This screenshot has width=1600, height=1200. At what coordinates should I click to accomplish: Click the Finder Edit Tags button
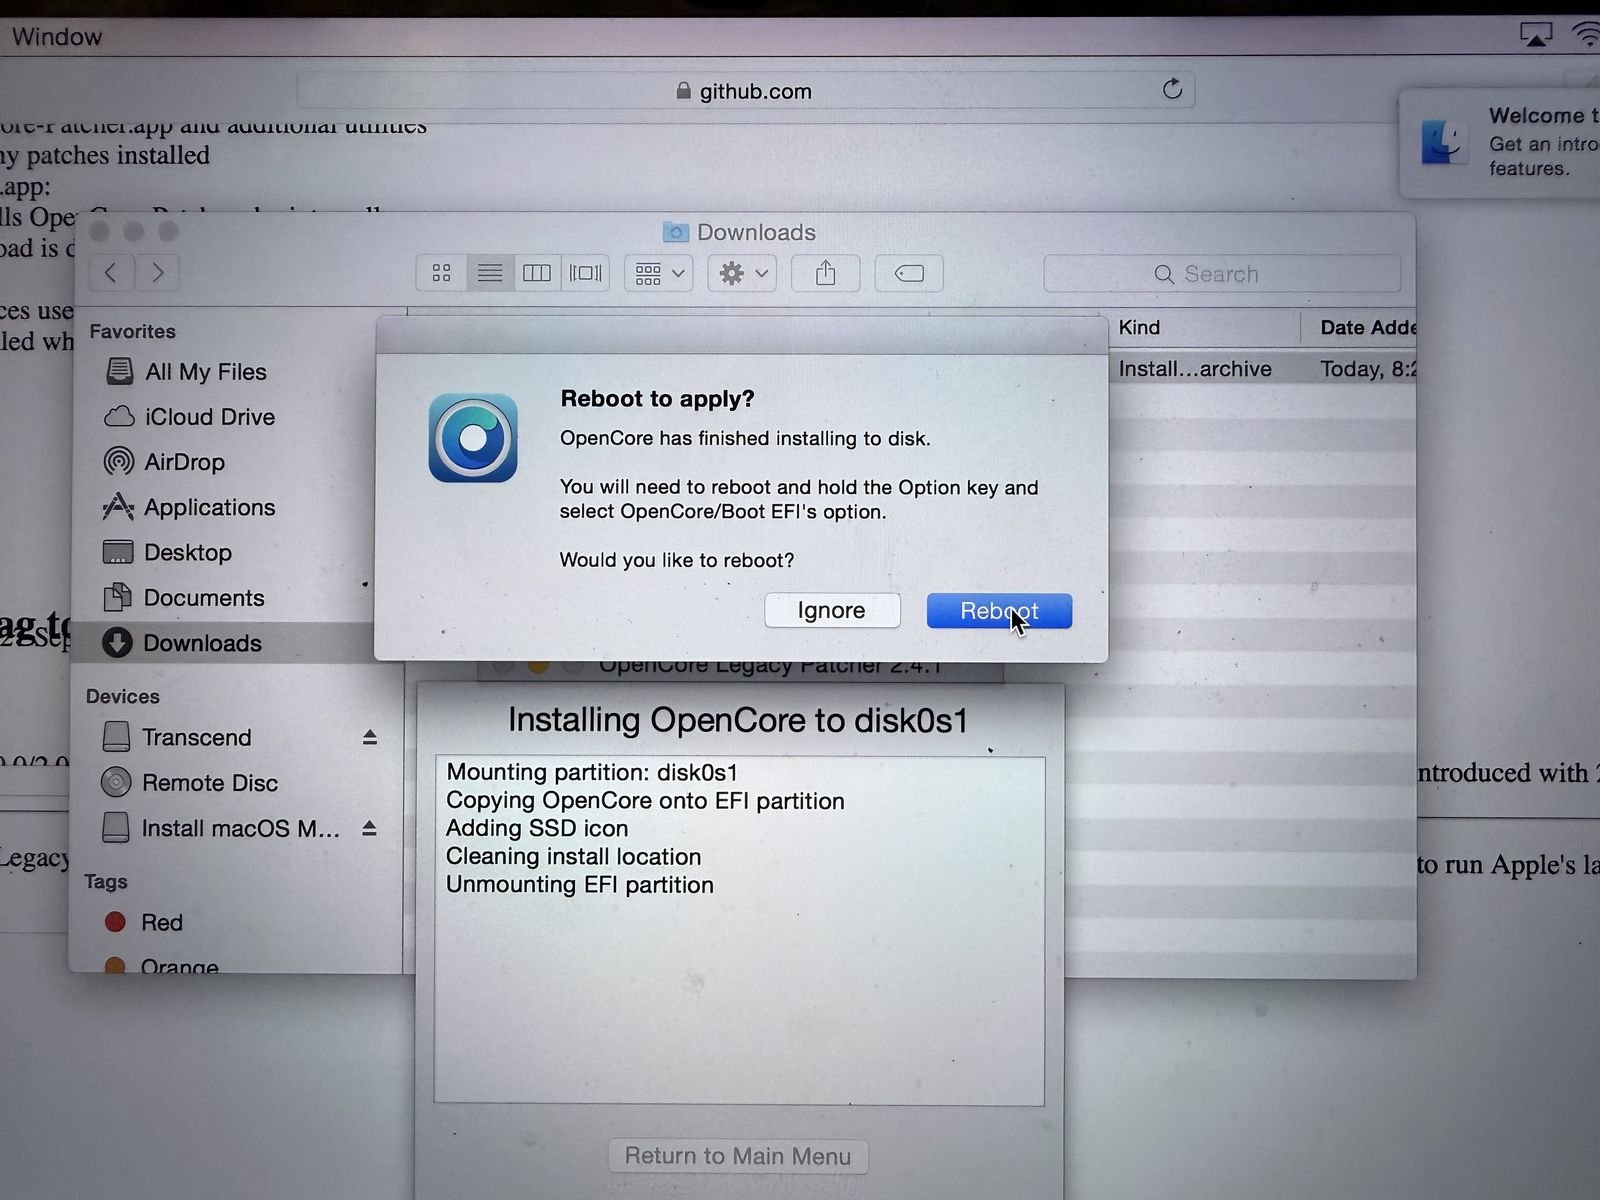[909, 273]
